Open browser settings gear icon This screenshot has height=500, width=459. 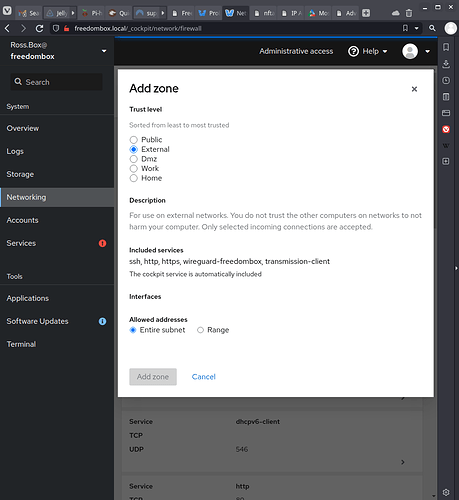pyautogui.click(x=446, y=492)
